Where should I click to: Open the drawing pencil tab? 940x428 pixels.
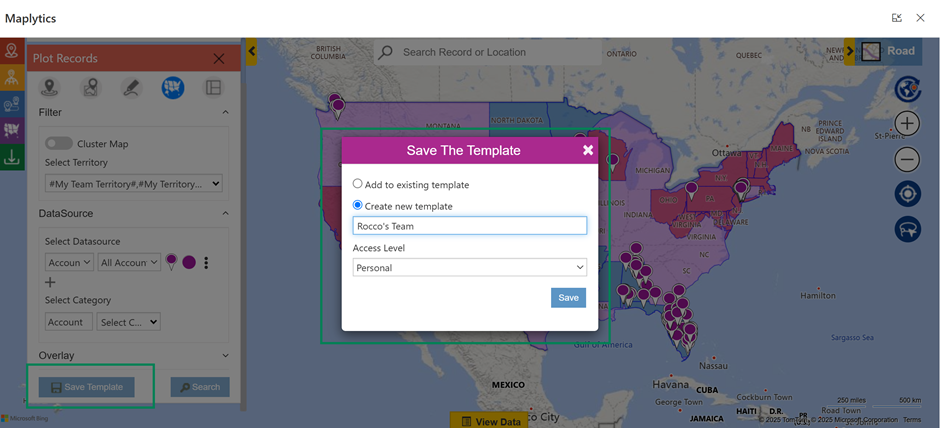[x=131, y=88]
